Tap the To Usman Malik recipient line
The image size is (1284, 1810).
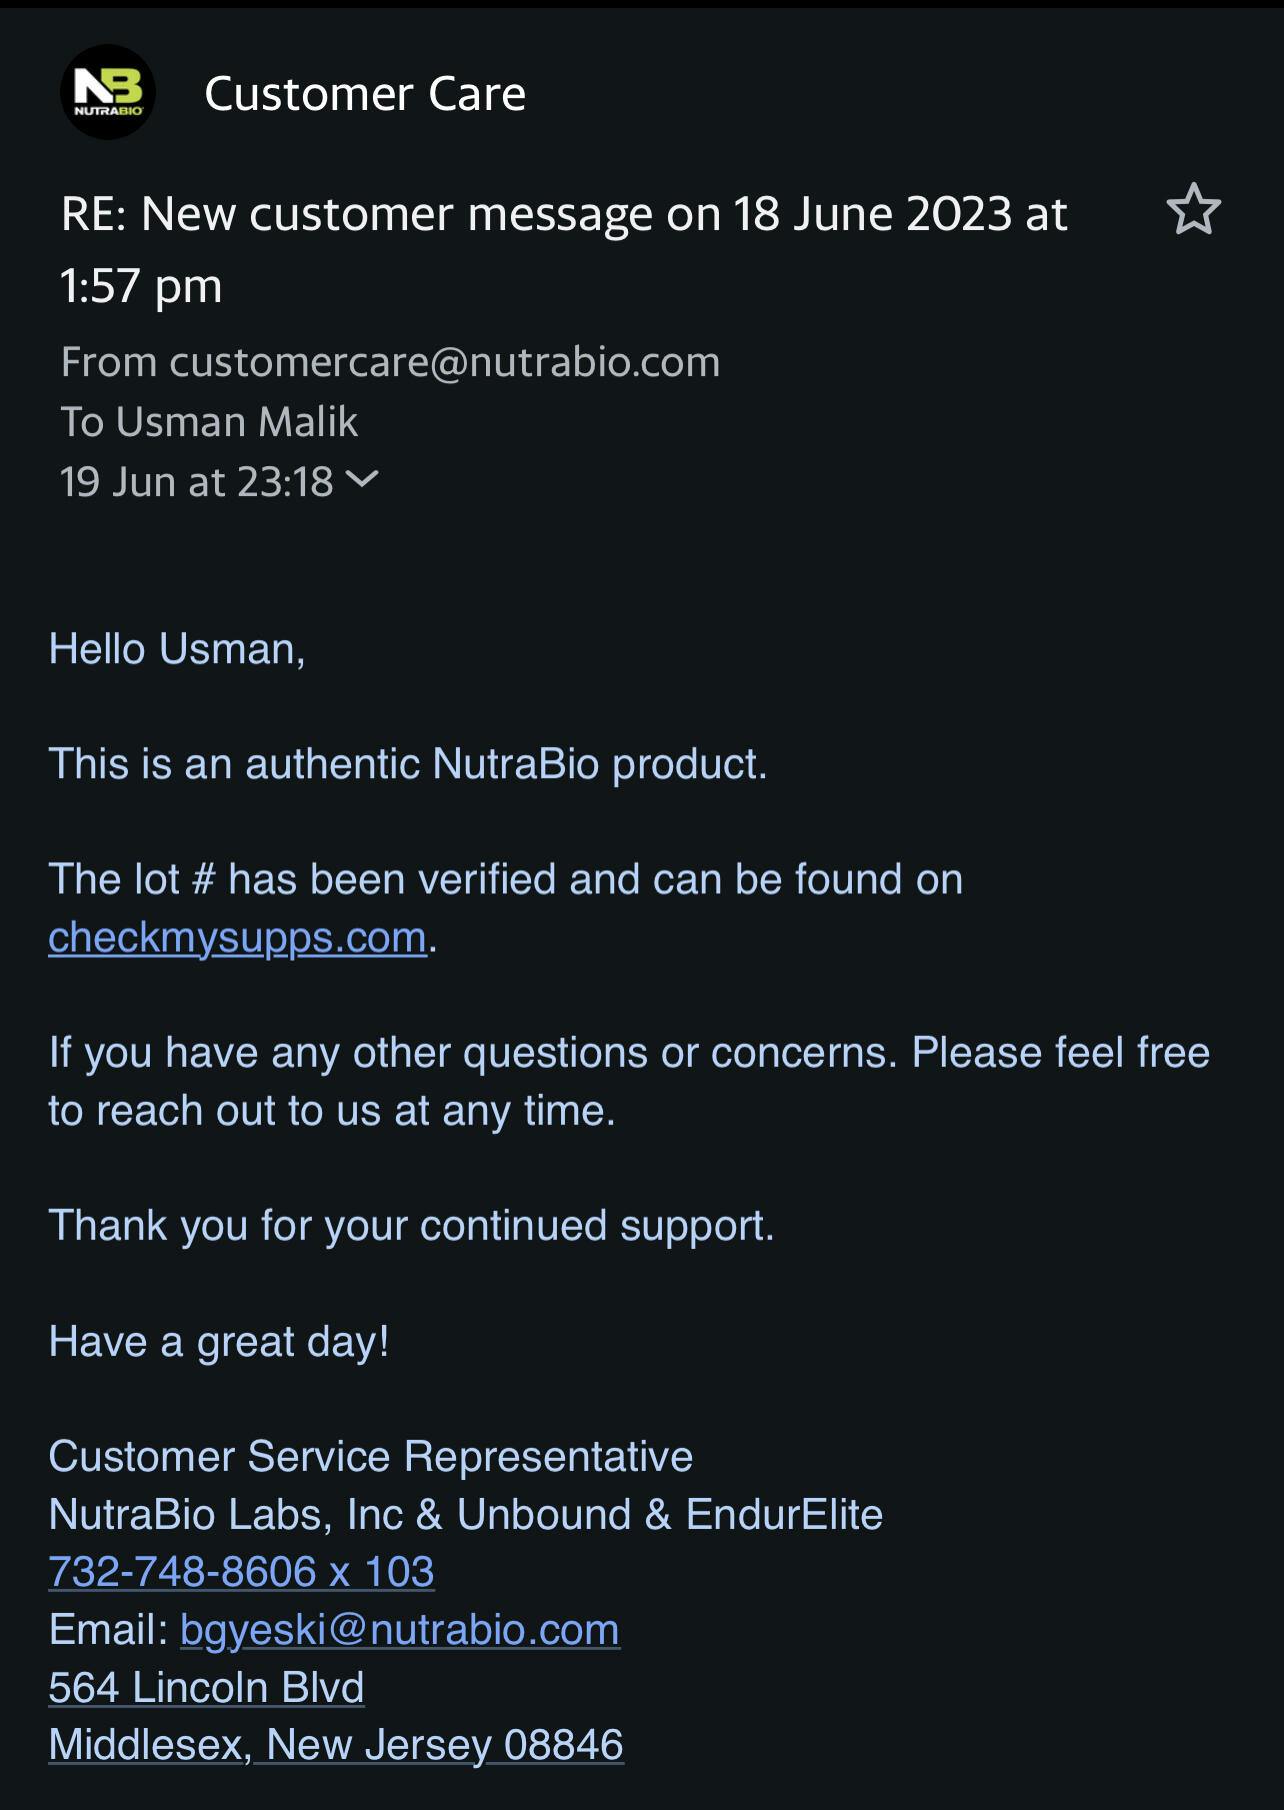209,422
